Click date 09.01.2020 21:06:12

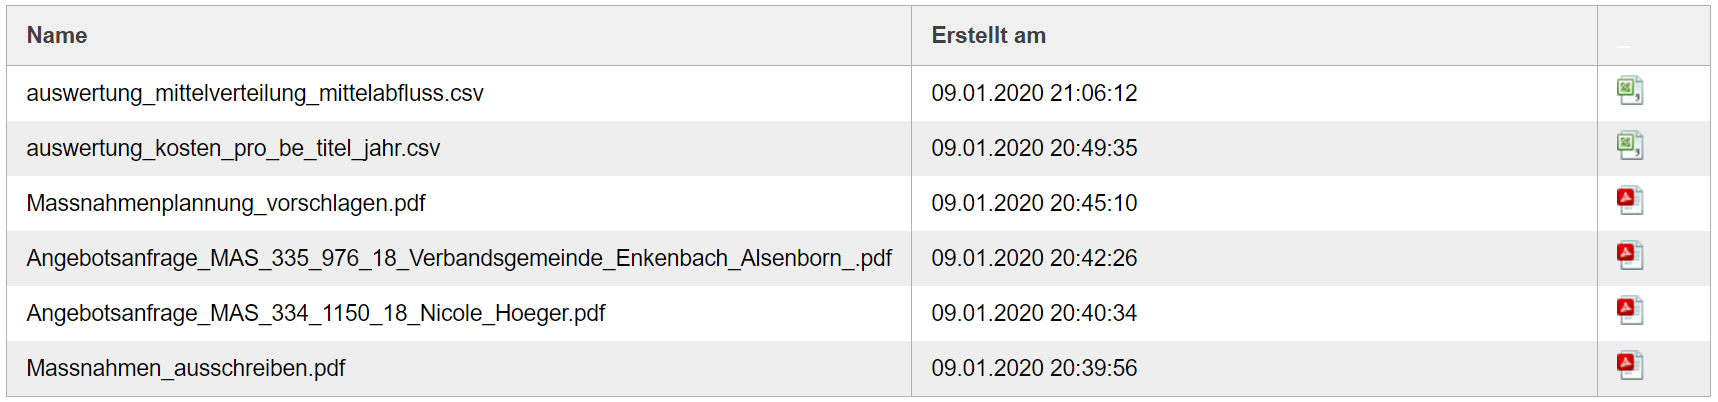pos(1034,94)
